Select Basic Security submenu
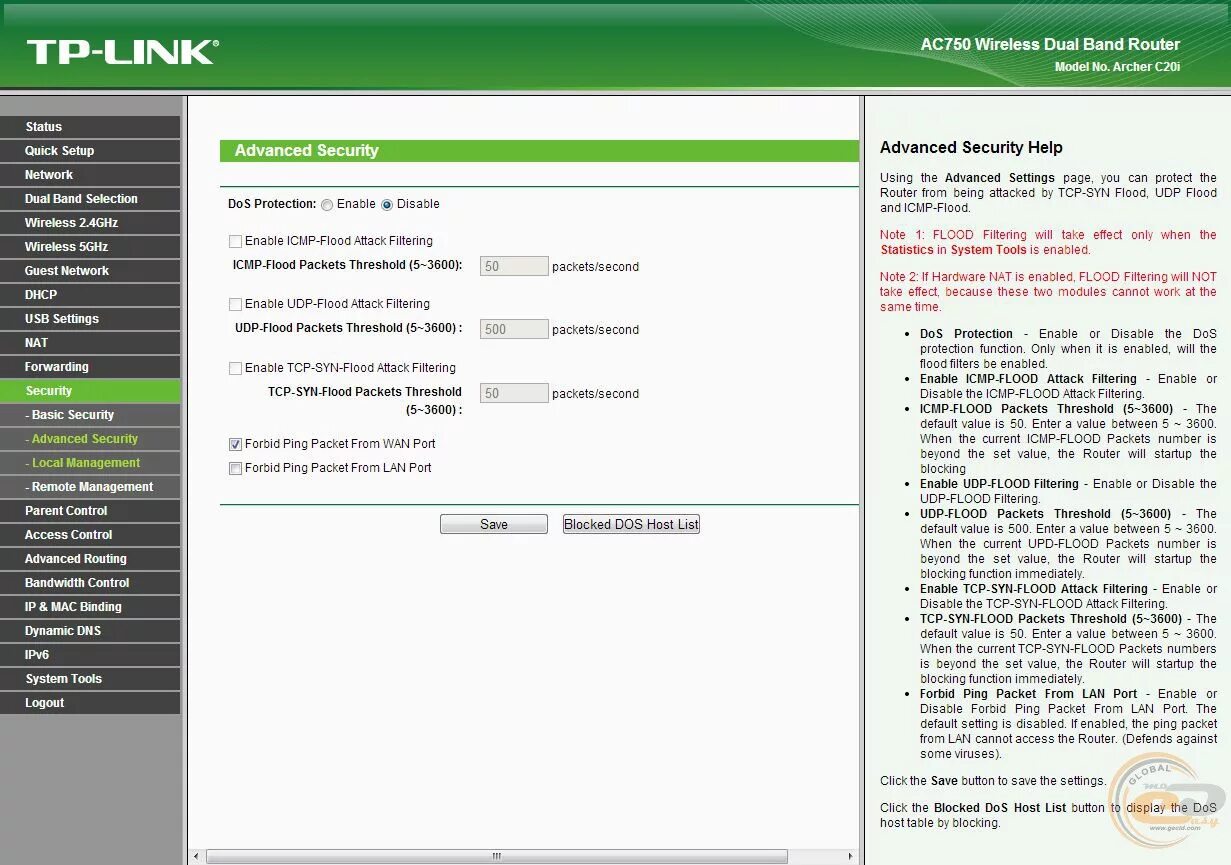This screenshot has width=1231, height=865. (90, 415)
